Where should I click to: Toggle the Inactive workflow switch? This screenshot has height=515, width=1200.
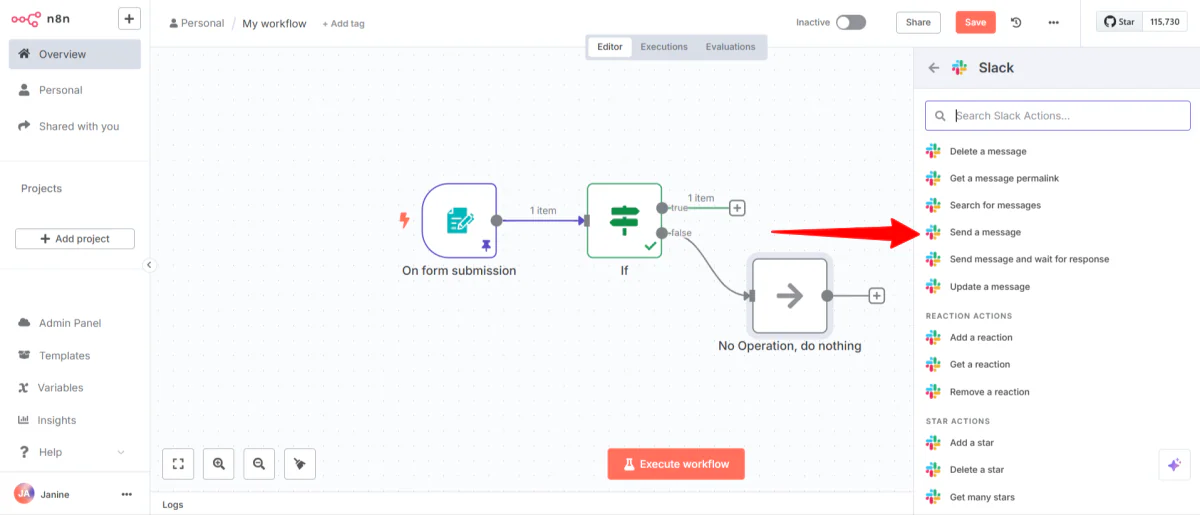point(851,22)
